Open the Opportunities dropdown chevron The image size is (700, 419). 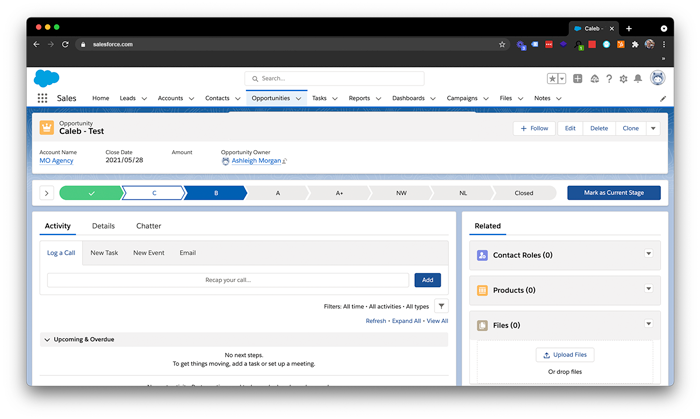299,99
